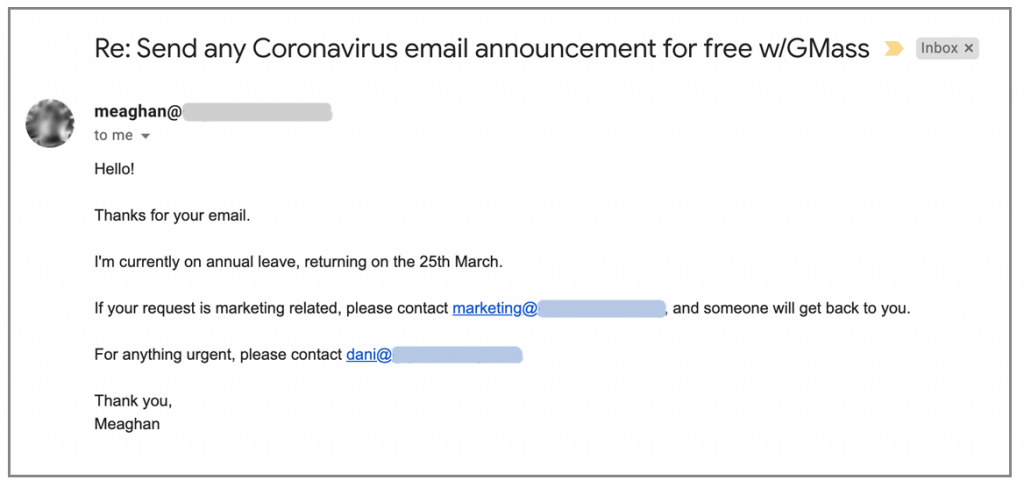
Task: Click the "Thanks for your email." line
Action: click(172, 215)
